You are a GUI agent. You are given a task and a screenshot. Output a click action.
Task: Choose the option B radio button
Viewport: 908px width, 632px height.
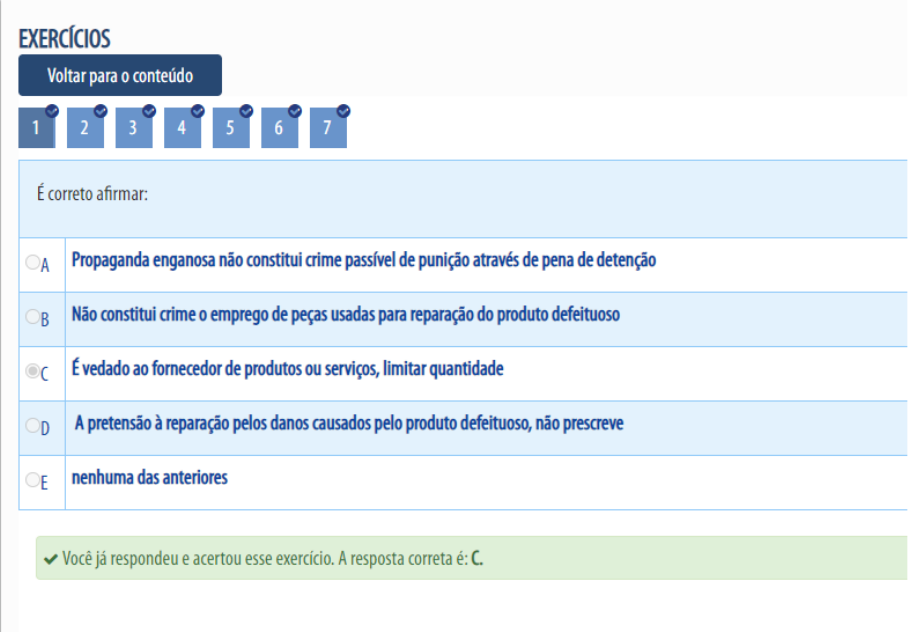[32, 318]
